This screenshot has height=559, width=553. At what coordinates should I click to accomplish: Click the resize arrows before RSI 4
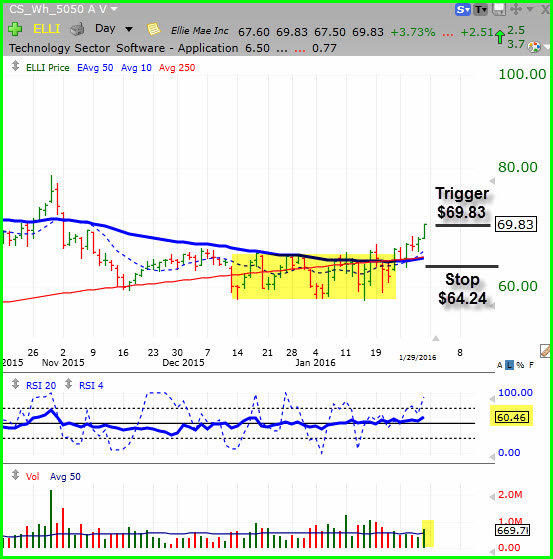tap(68, 384)
